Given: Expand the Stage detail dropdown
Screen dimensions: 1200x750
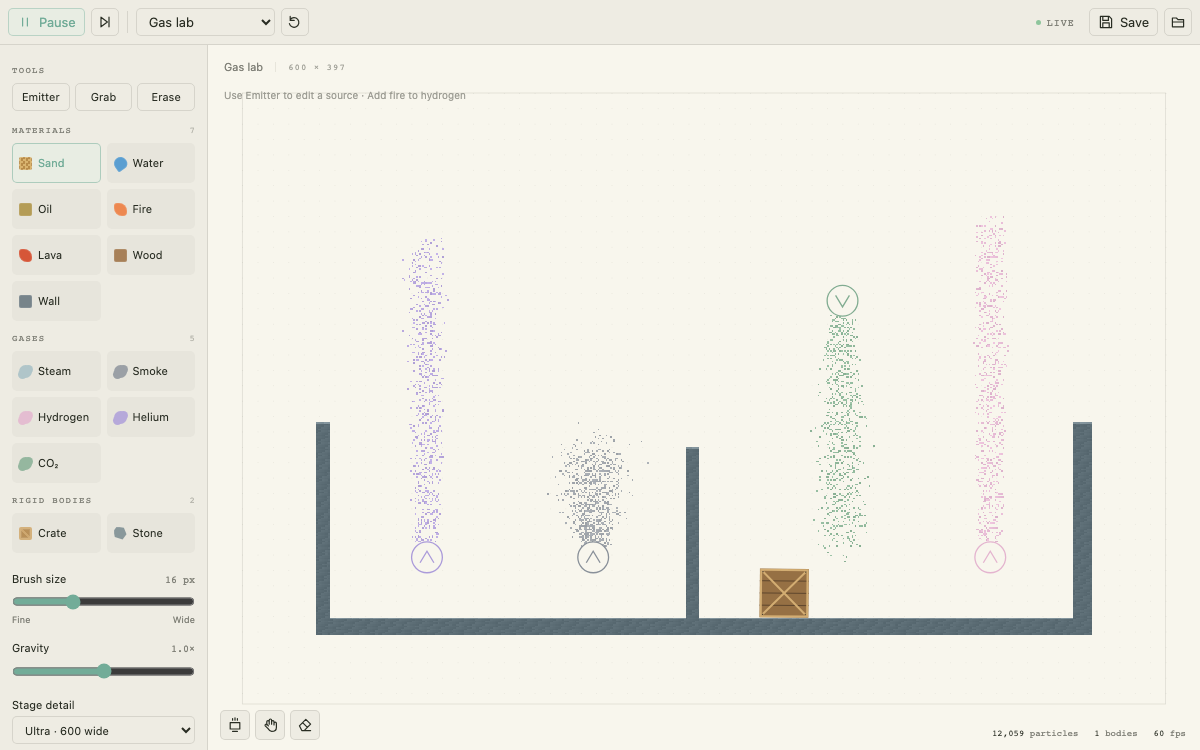Looking at the screenshot, I should coord(103,731).
